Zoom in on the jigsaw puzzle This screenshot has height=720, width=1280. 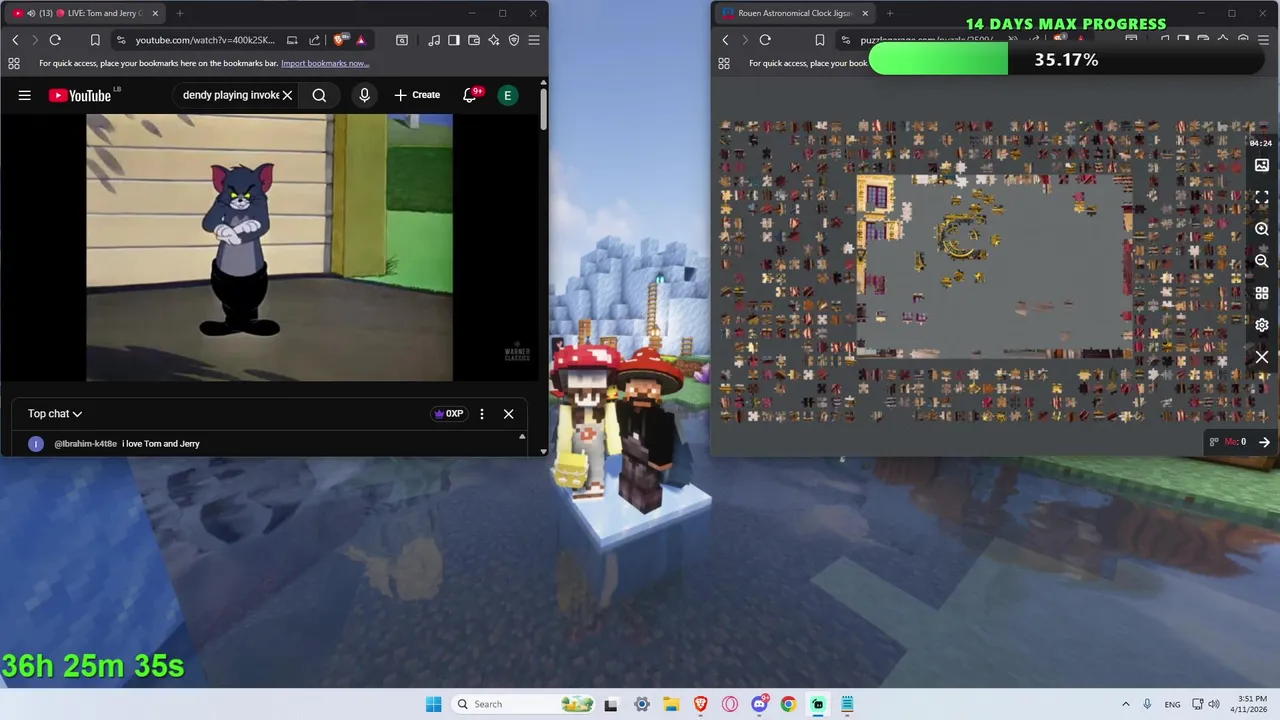point(1262,229)
